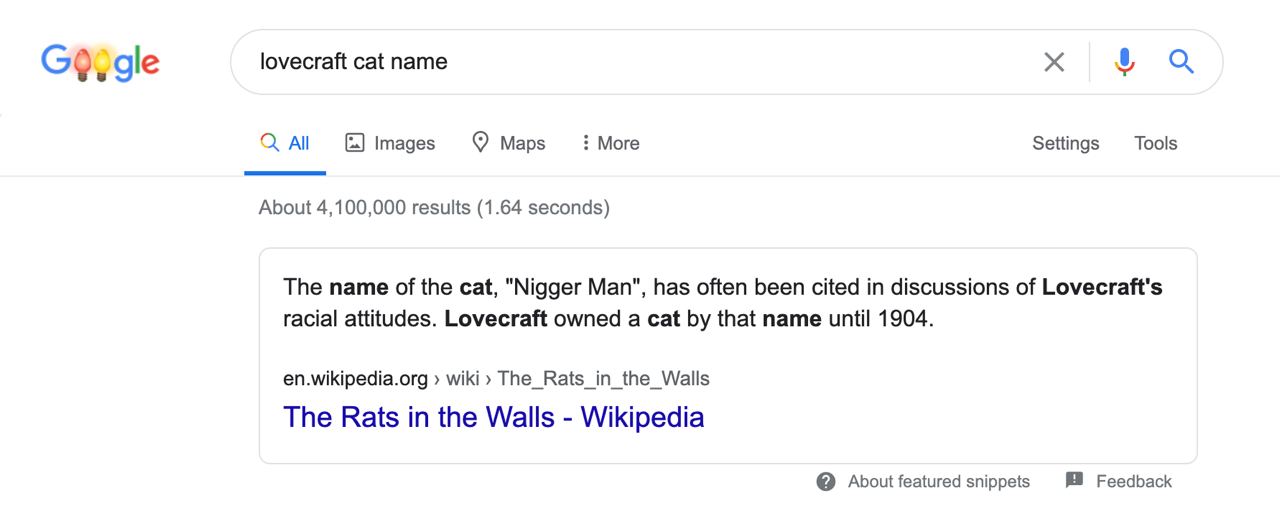
Task: Click into the search query field
Action: [x=640, y=62]
